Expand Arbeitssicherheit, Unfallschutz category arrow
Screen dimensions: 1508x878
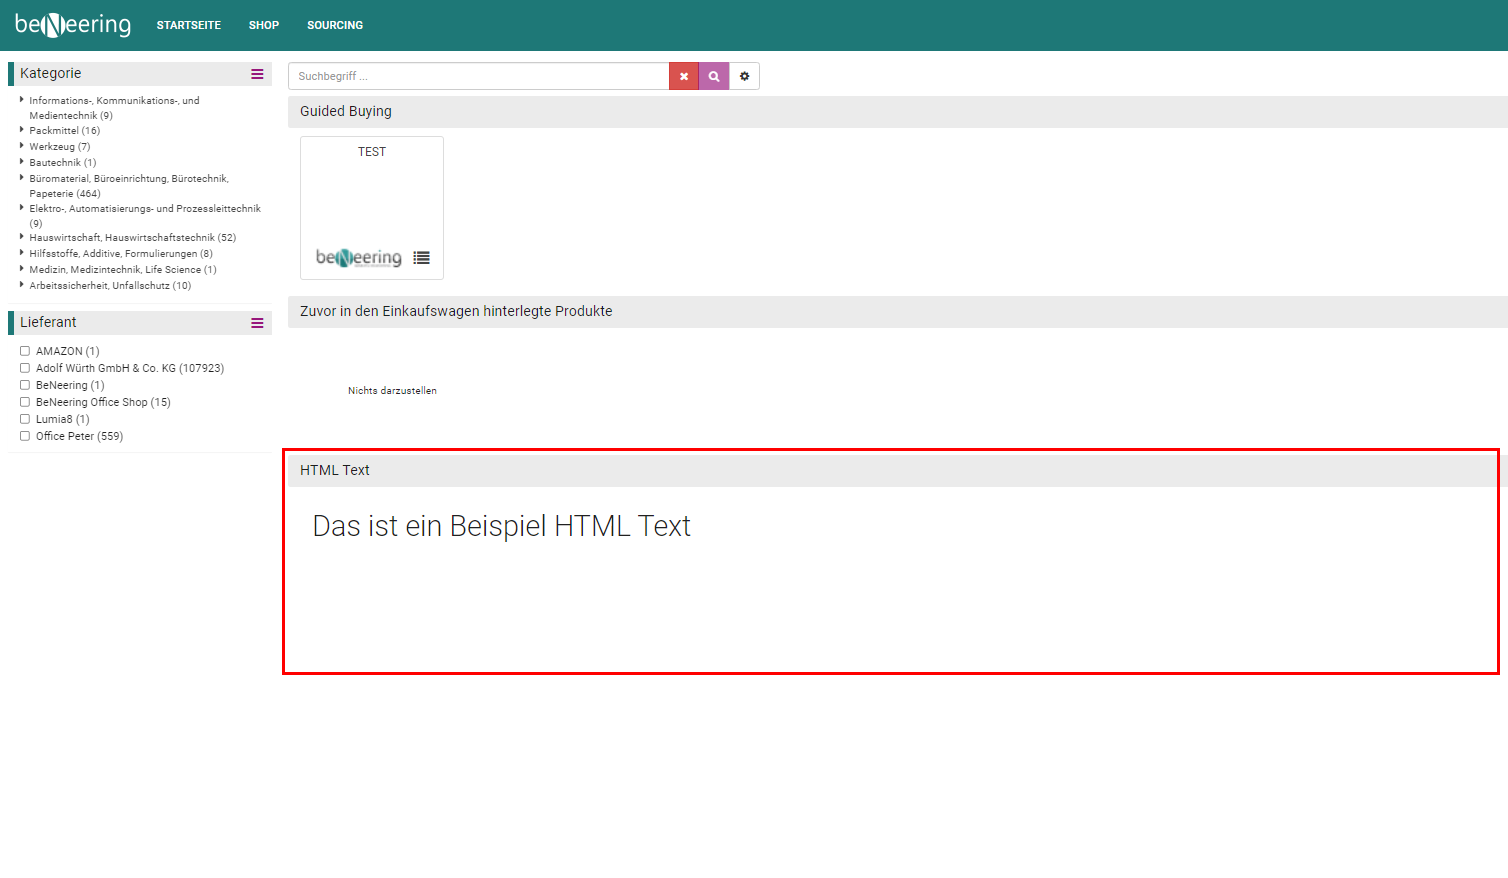point(21,285)
